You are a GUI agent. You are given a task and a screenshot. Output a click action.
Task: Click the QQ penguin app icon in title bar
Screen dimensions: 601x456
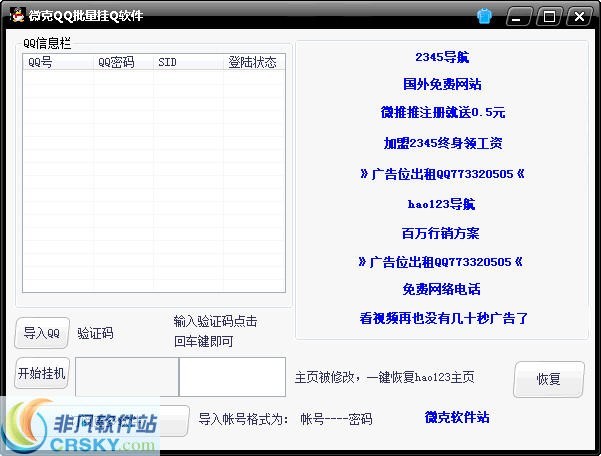17,15
